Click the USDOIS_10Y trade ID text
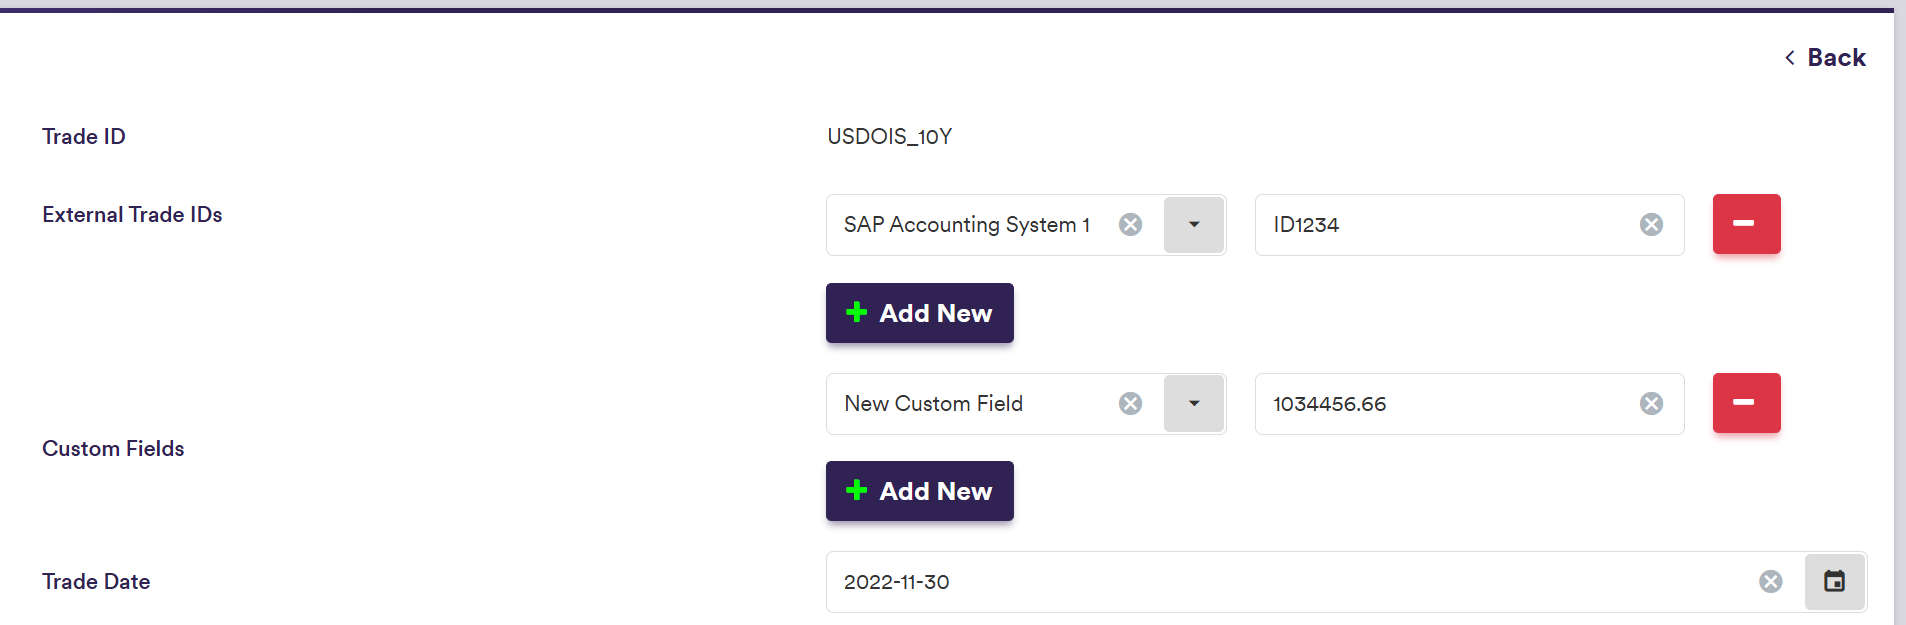Screen dimensions: 1906x625 pyautogui.click(x=889, y=137)
